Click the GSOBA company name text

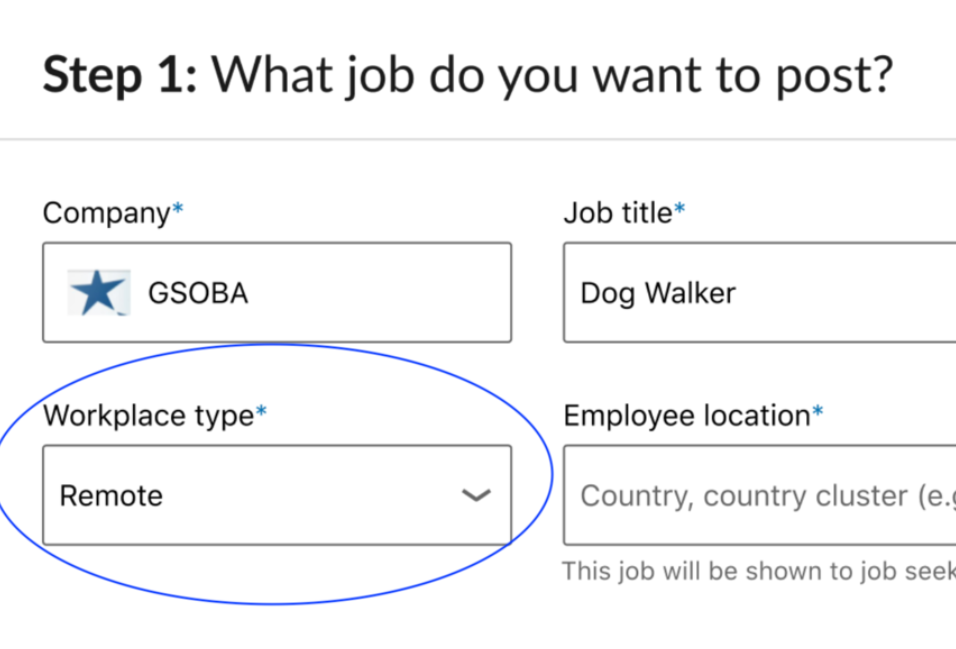(x=198, y=293)
